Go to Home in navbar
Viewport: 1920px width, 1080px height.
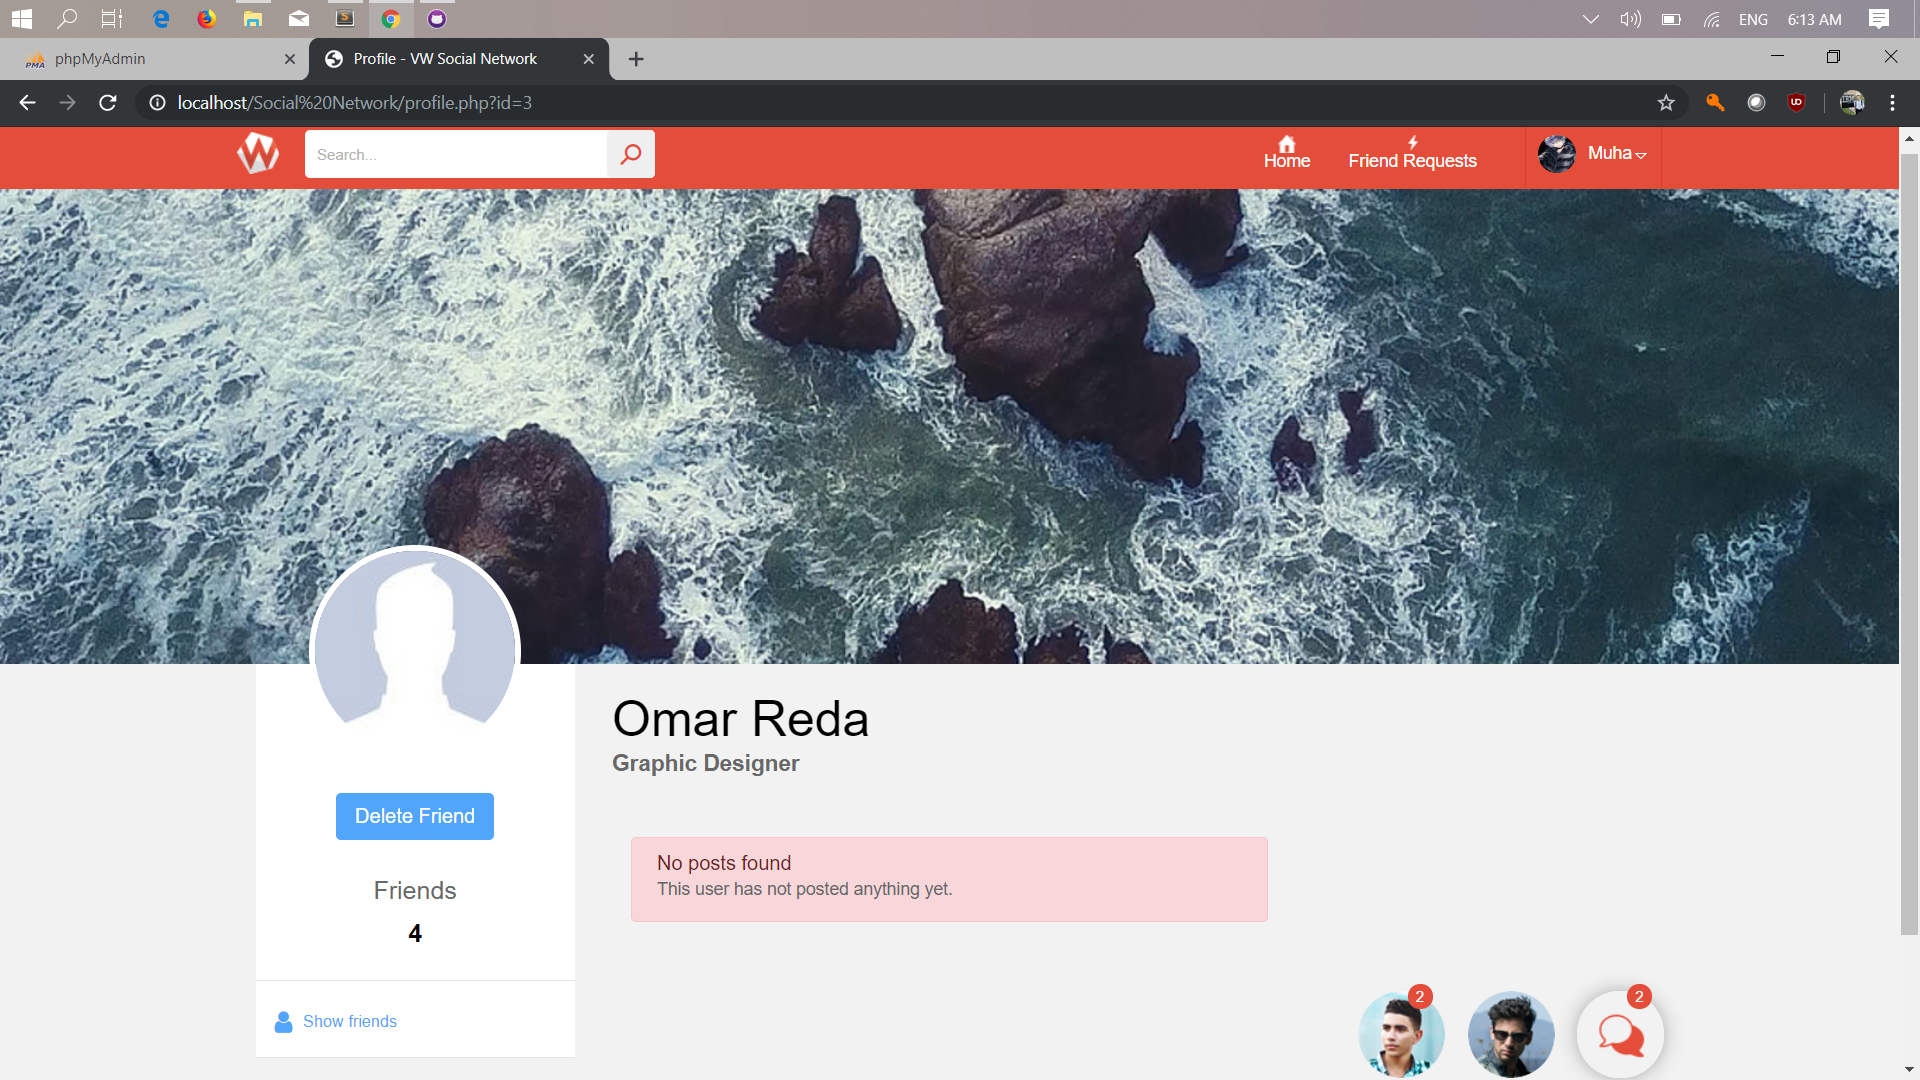coord(1287,153)
